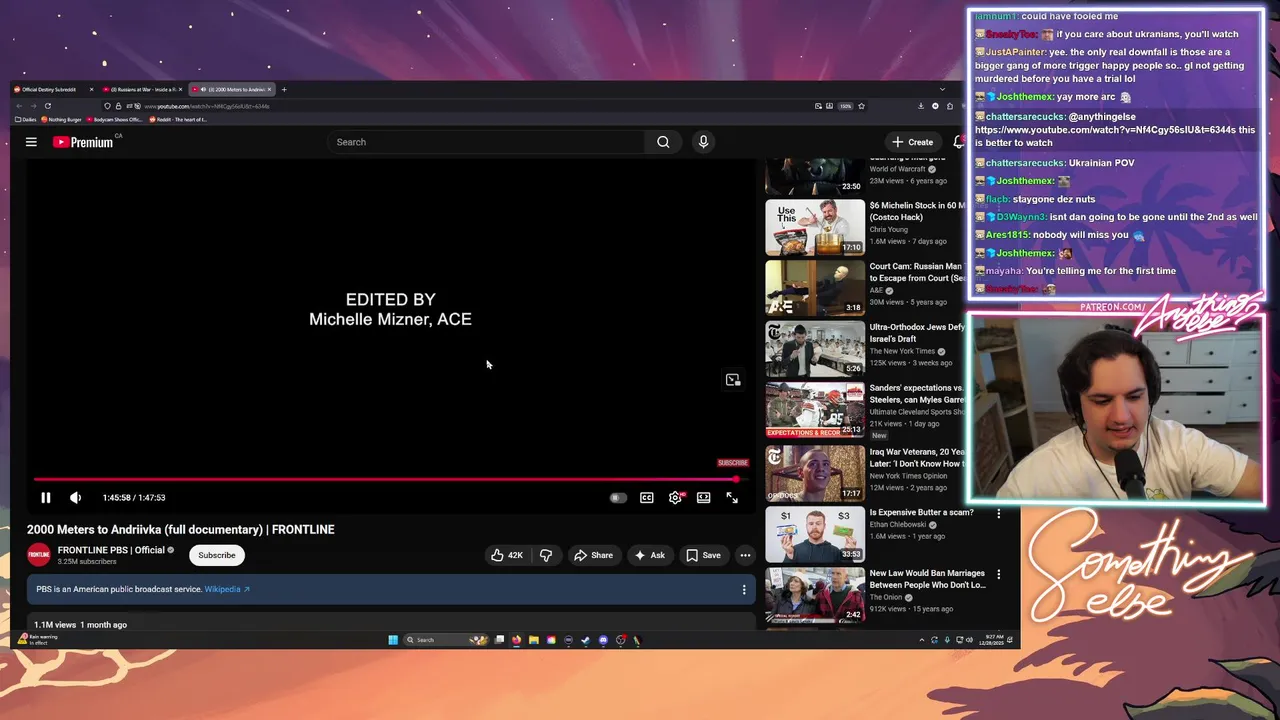Show hidden system tray icons

pos(922,640)
